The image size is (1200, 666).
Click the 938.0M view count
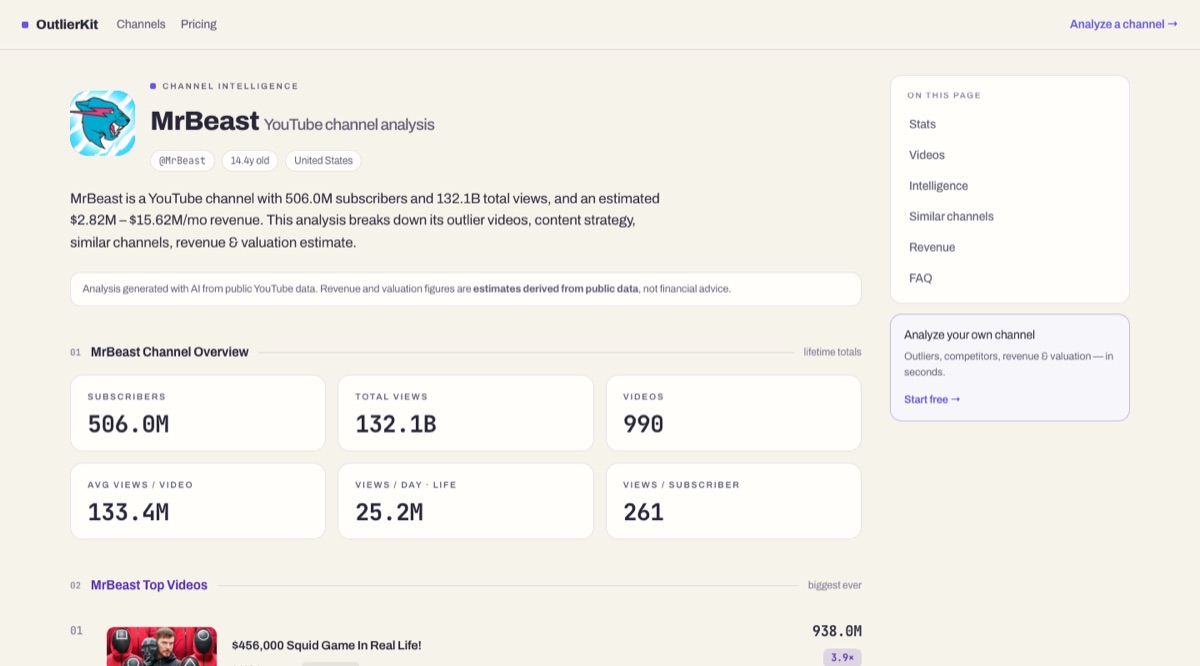tap(837, 631)
